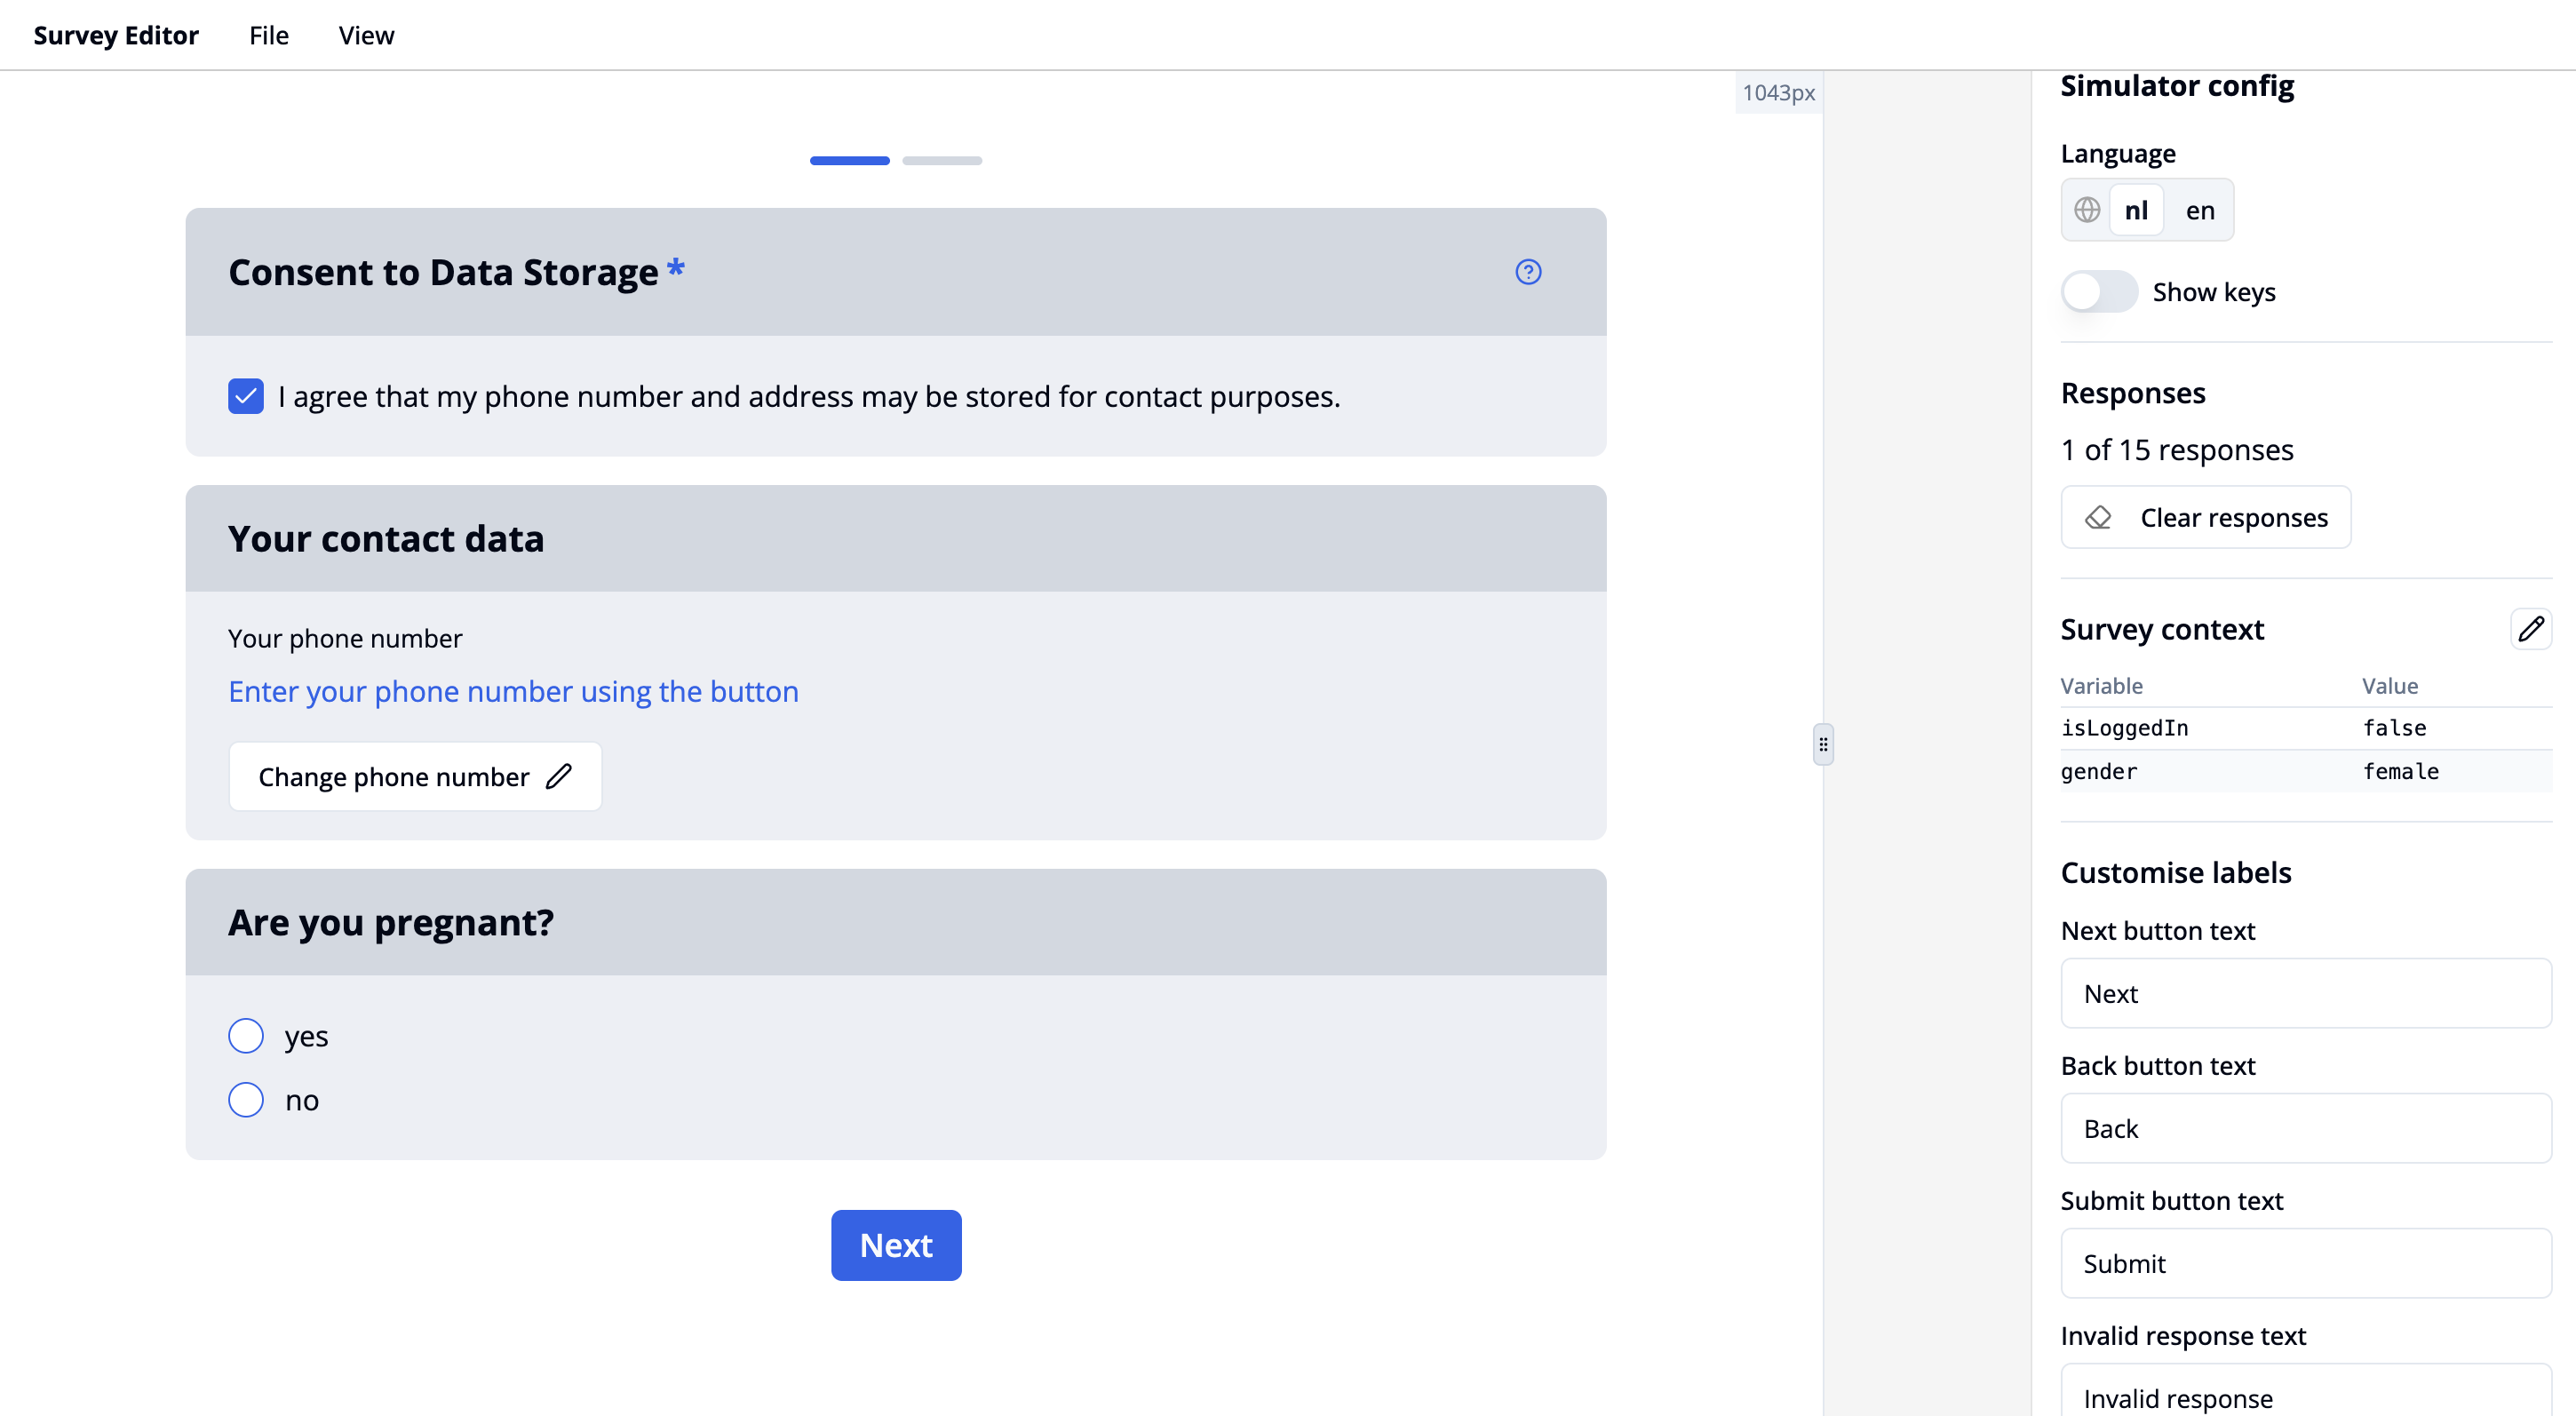This screenshot has width=2576, height=1416.
Task: Click 'Your contact data' heading
Action: (386, 539)
